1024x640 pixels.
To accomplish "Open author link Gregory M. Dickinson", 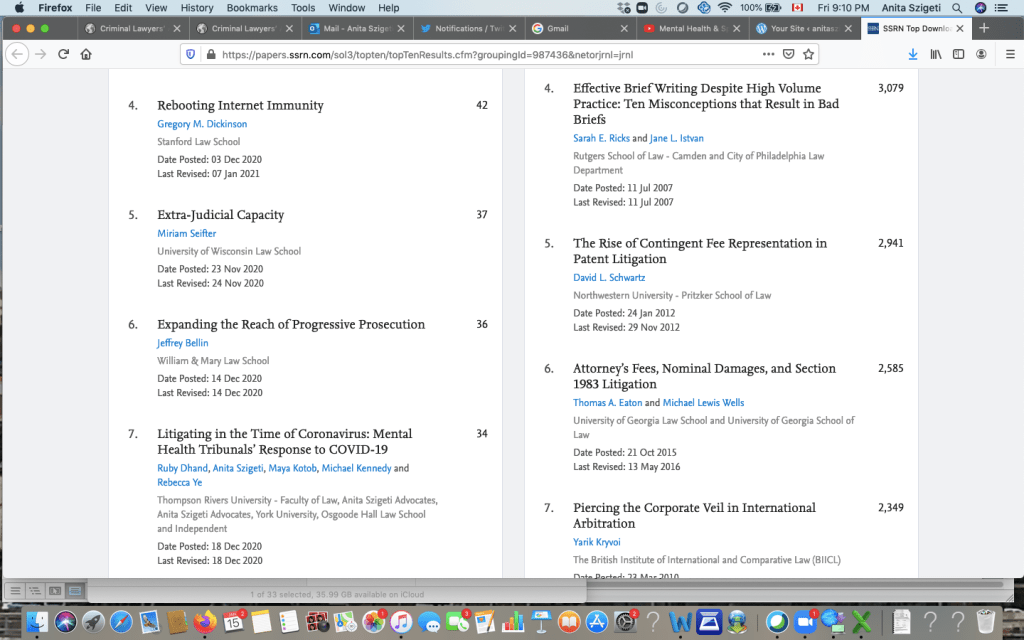I will [x=202, y=124].
